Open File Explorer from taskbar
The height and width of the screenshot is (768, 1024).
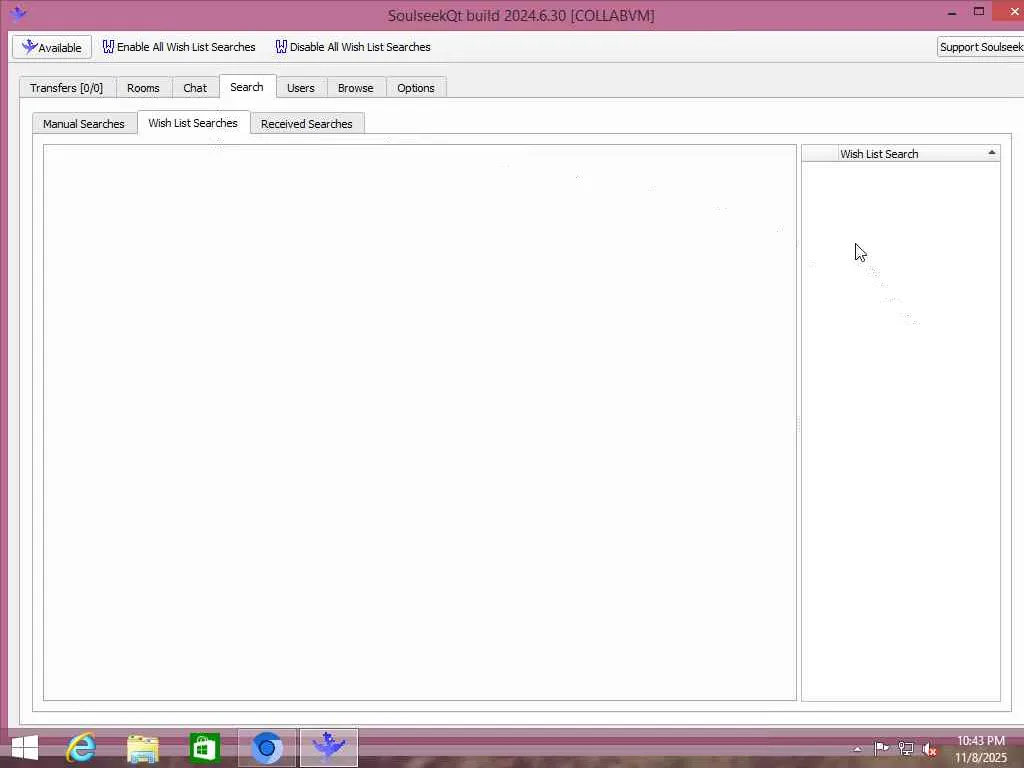coord(142,748)
